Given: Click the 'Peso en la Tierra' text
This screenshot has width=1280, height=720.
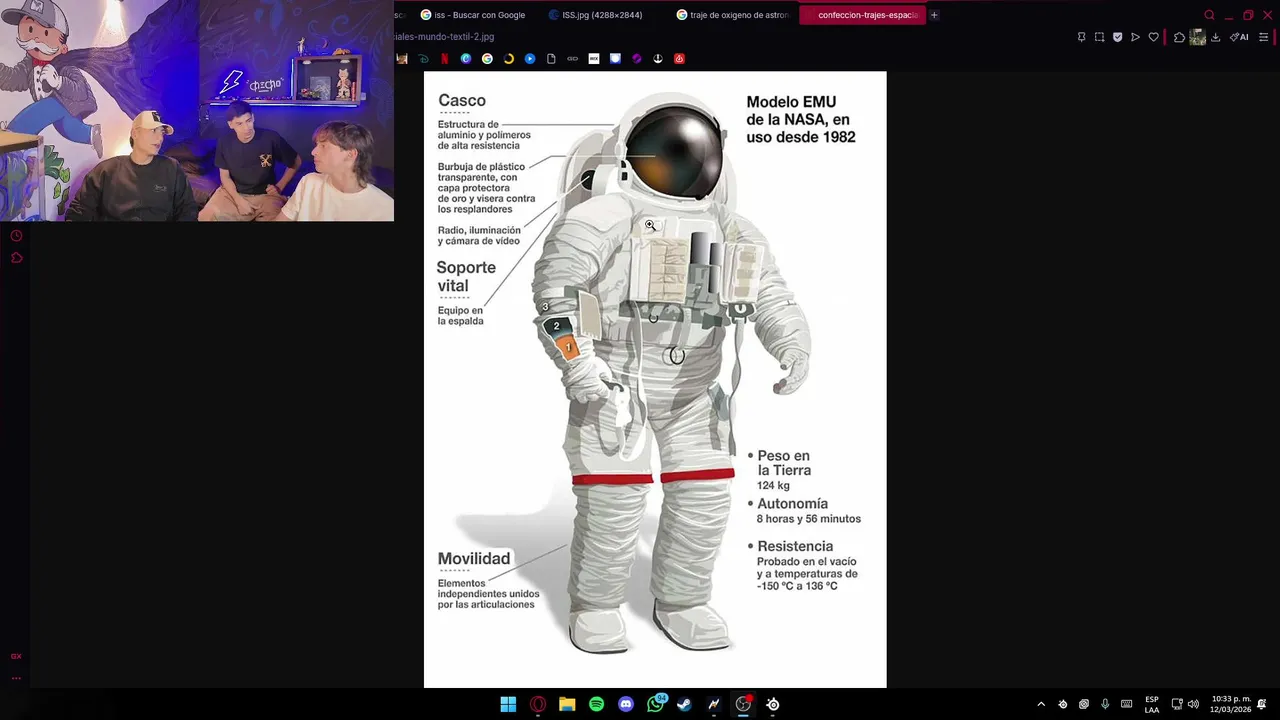Looking at the screenshot, I should click(784, 463).
